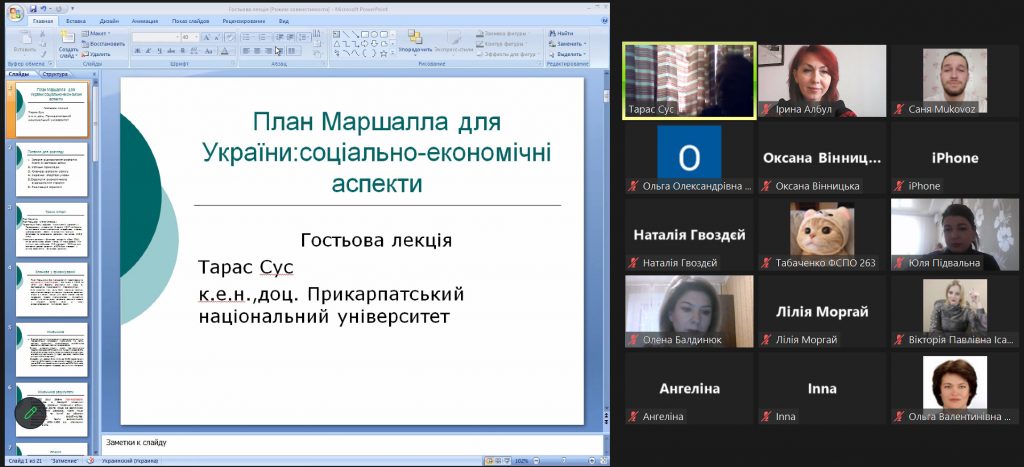Click the Вставить paste icon

[x=25, y=40]
